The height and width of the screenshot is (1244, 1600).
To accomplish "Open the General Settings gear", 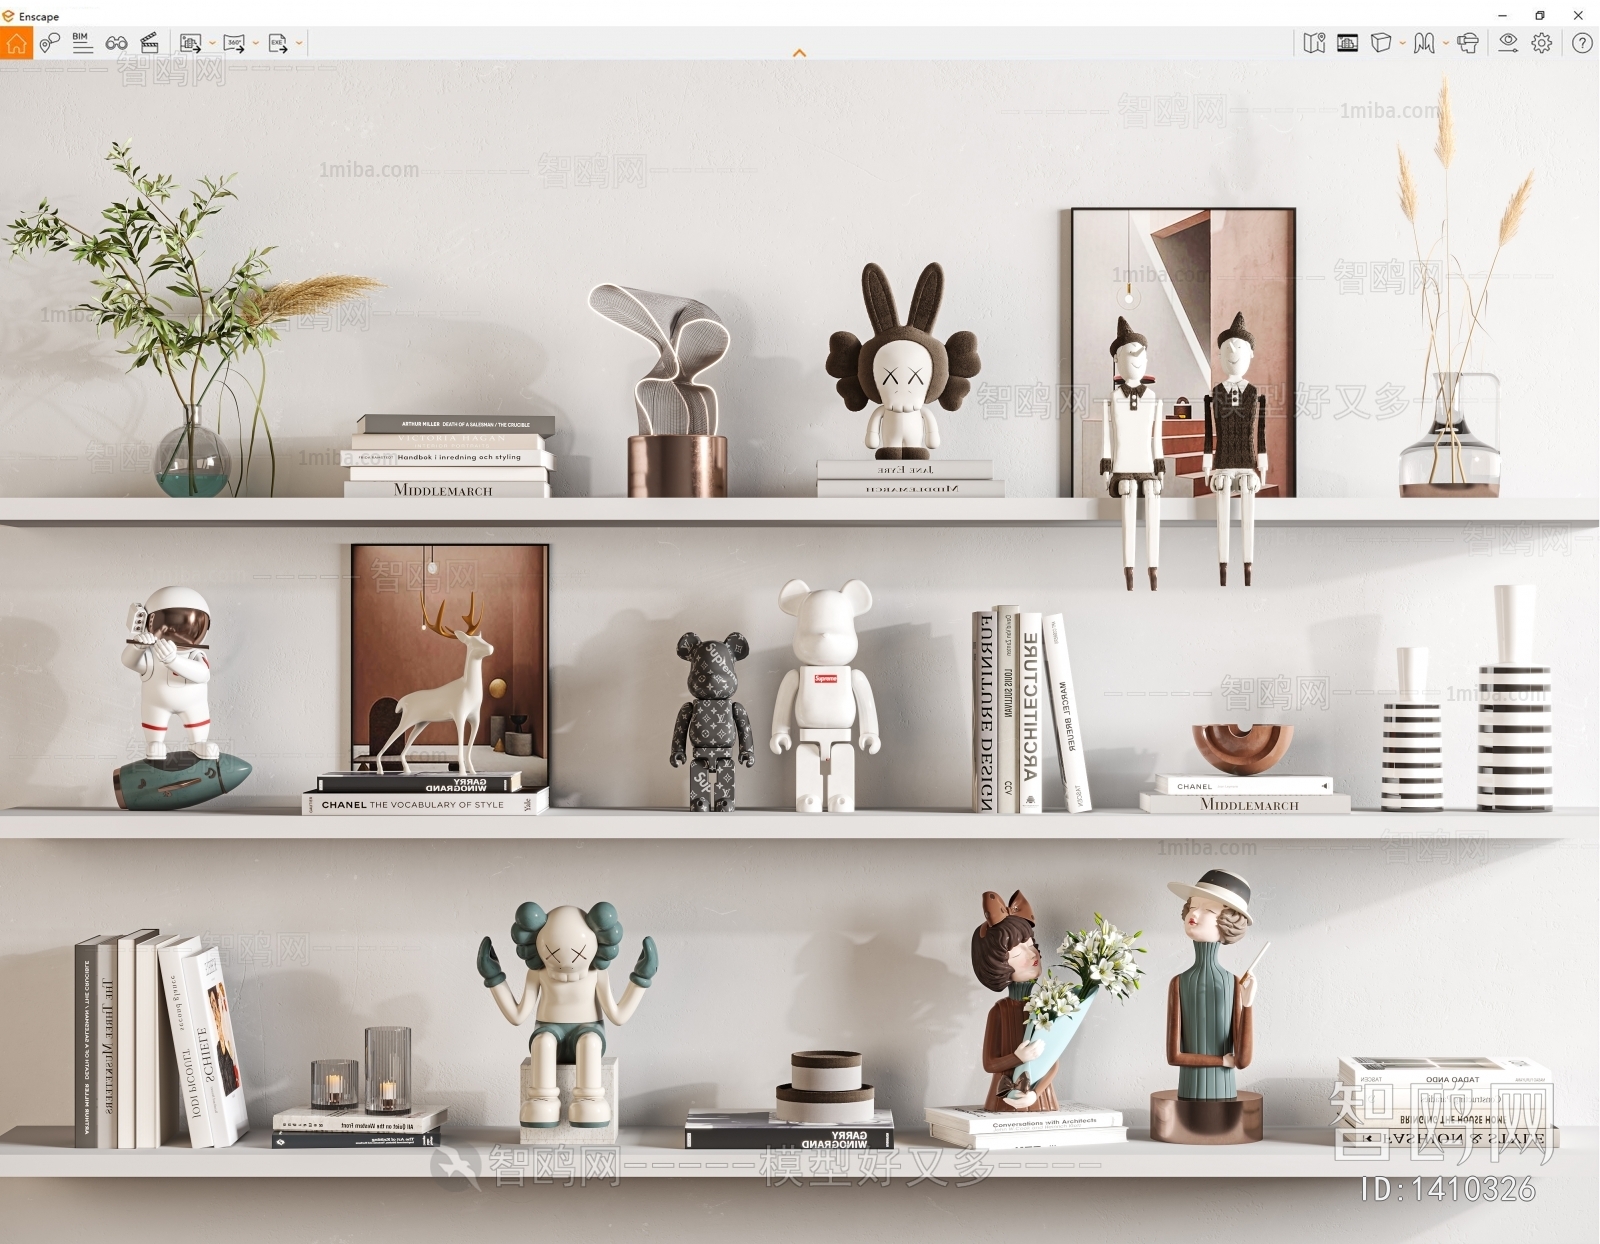I will point(1542,43).
